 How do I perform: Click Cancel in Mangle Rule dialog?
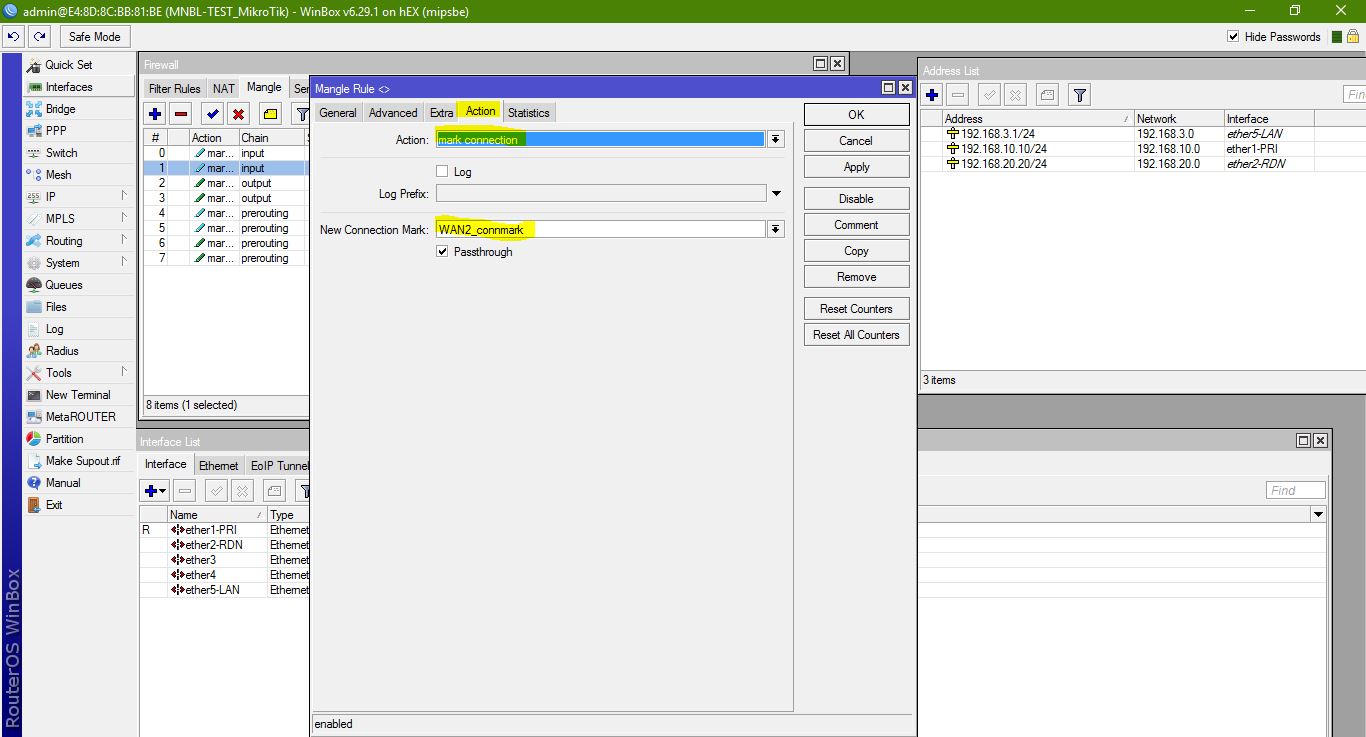coord(856,140)
